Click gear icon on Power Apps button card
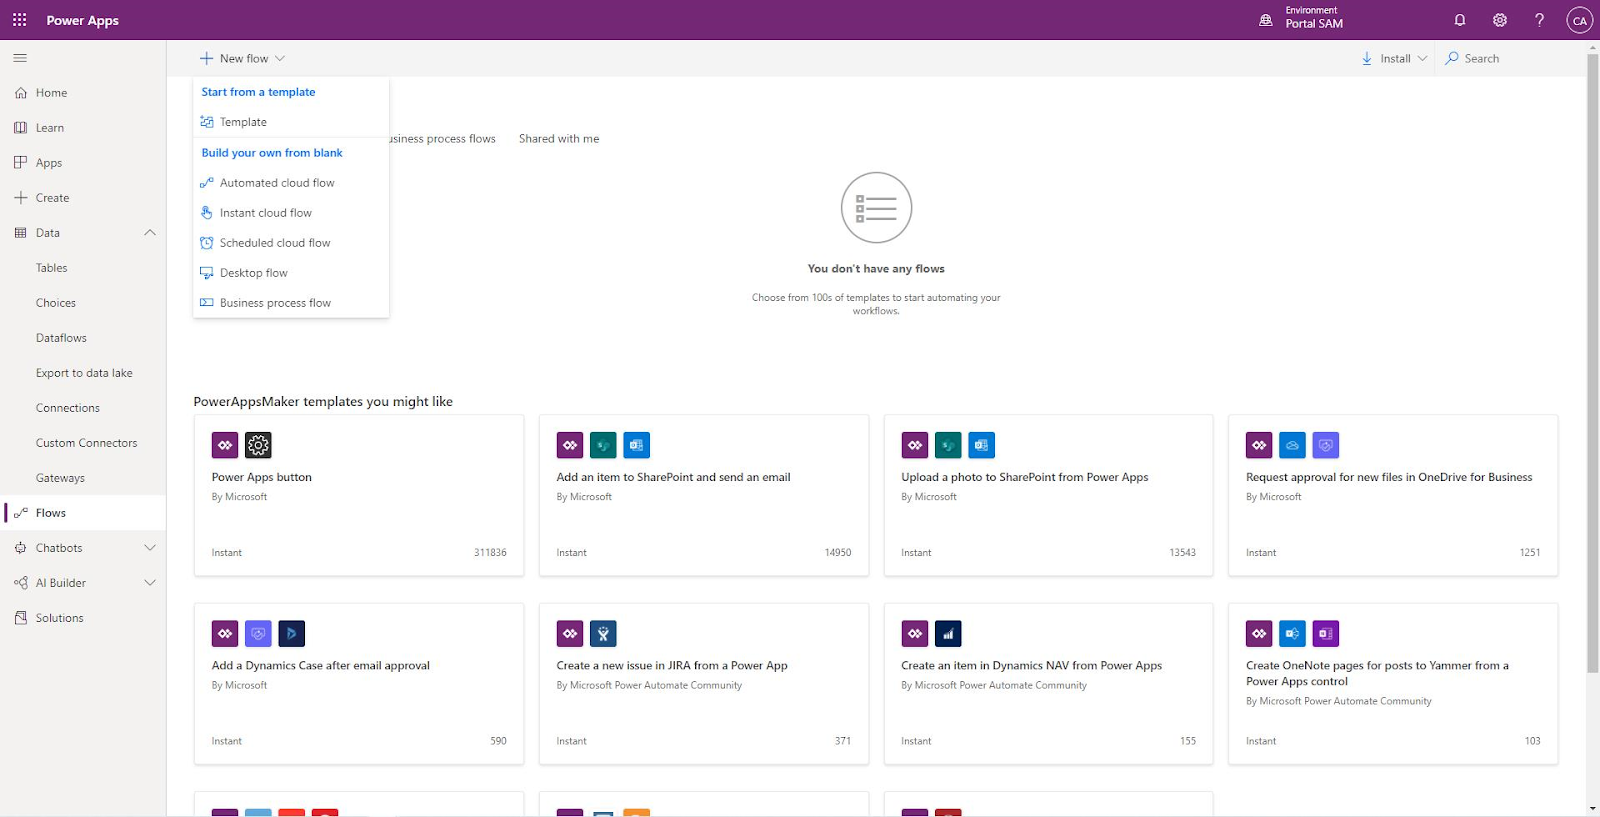Viewport: 1600px width, 817px height. pyautogui.click(x=258, y=445)
